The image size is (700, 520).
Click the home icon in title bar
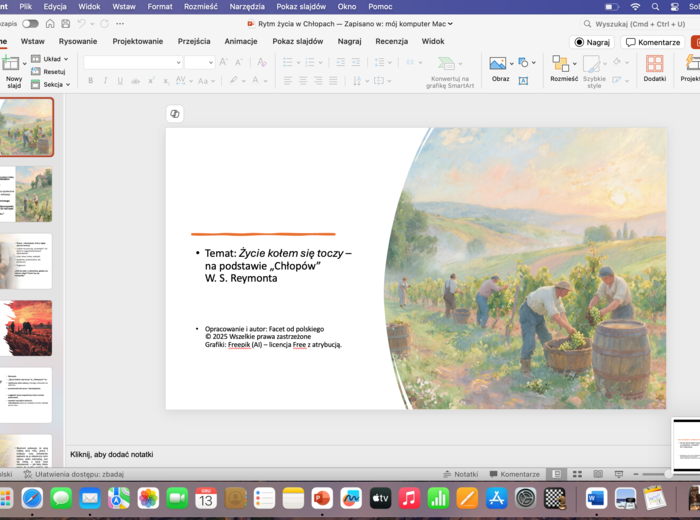[50, 24]
